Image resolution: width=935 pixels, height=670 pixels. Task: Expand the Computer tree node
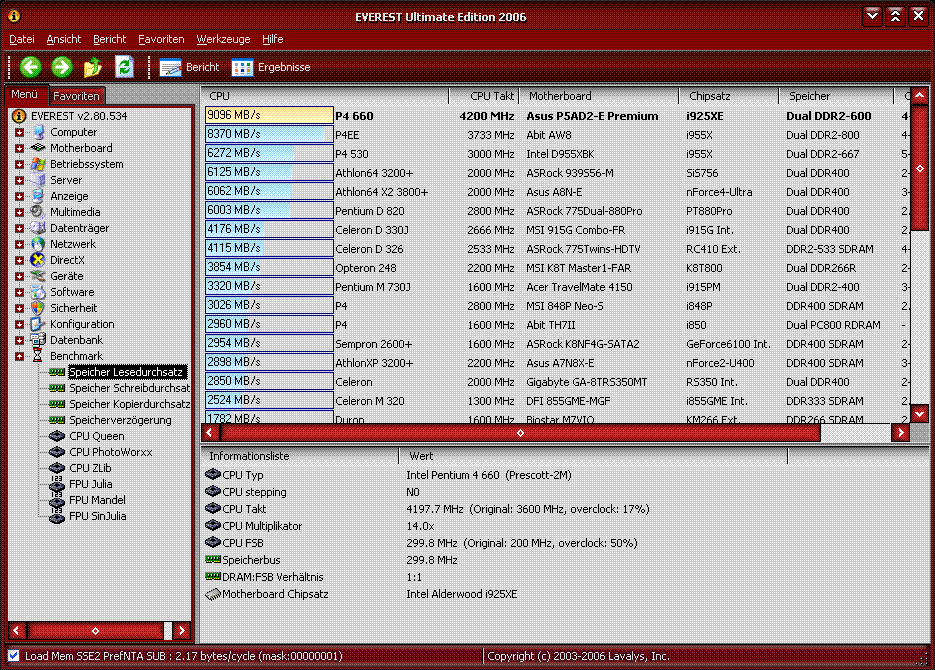click(x=20, y=132)
